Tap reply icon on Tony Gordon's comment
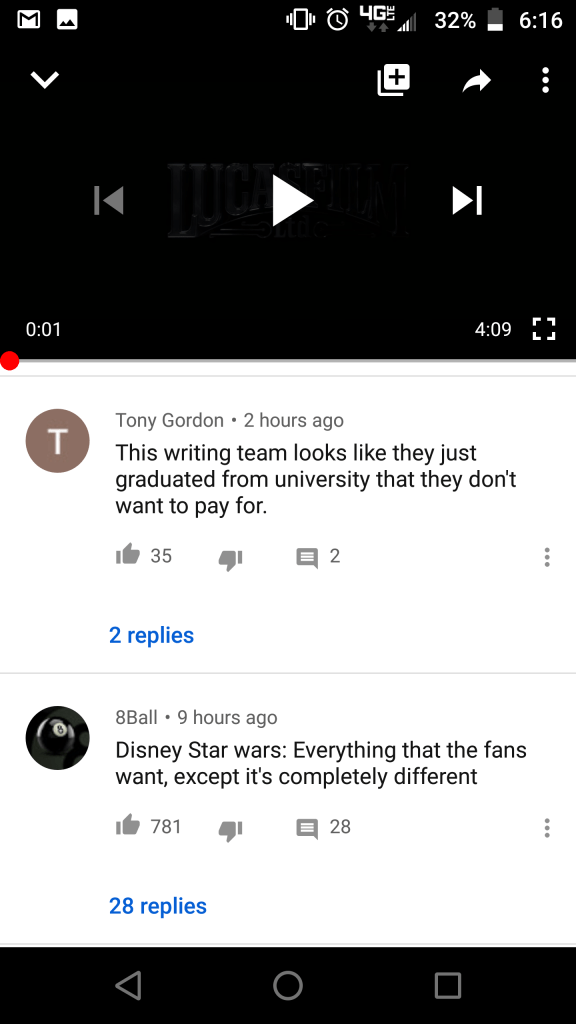 (307, 558)
